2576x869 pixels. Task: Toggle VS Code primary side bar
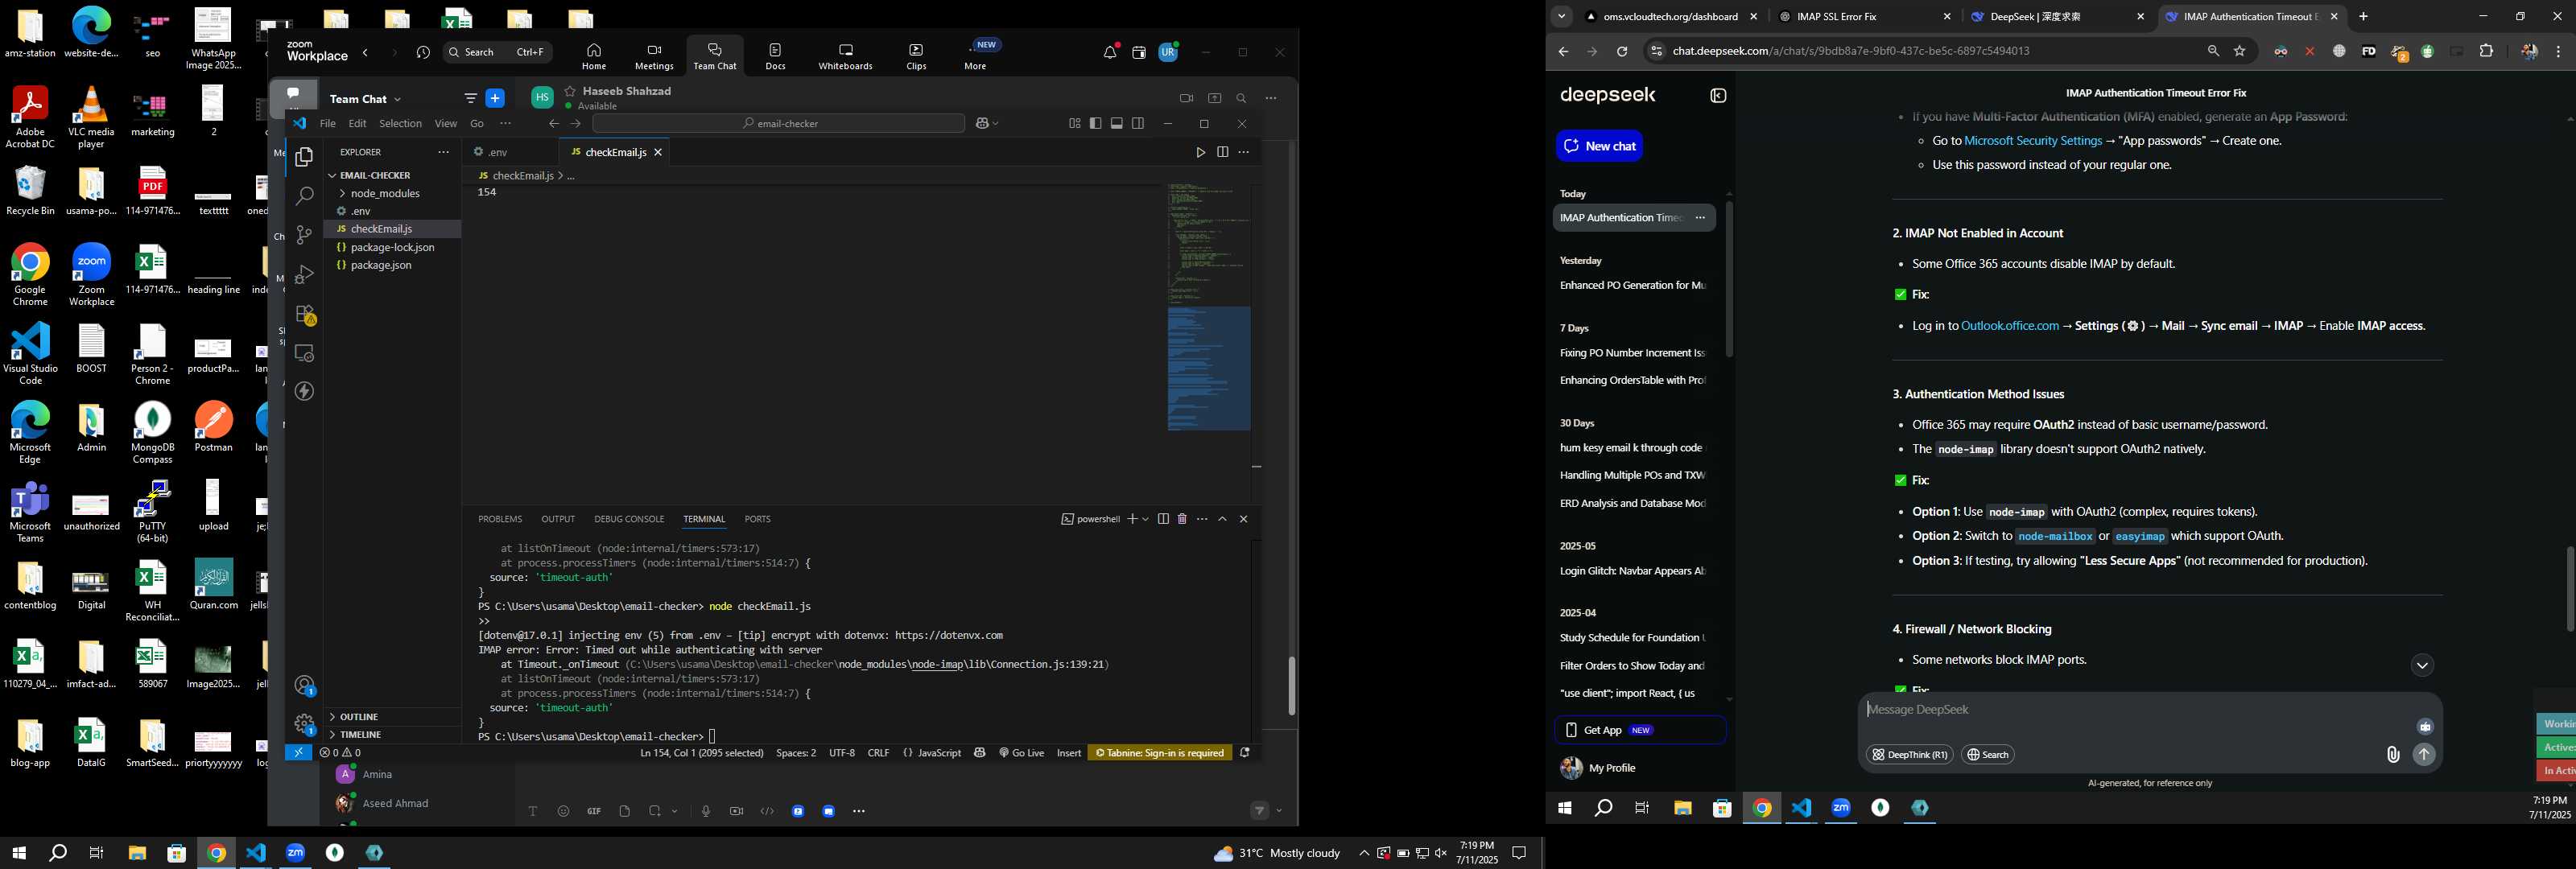(1095, 124)
